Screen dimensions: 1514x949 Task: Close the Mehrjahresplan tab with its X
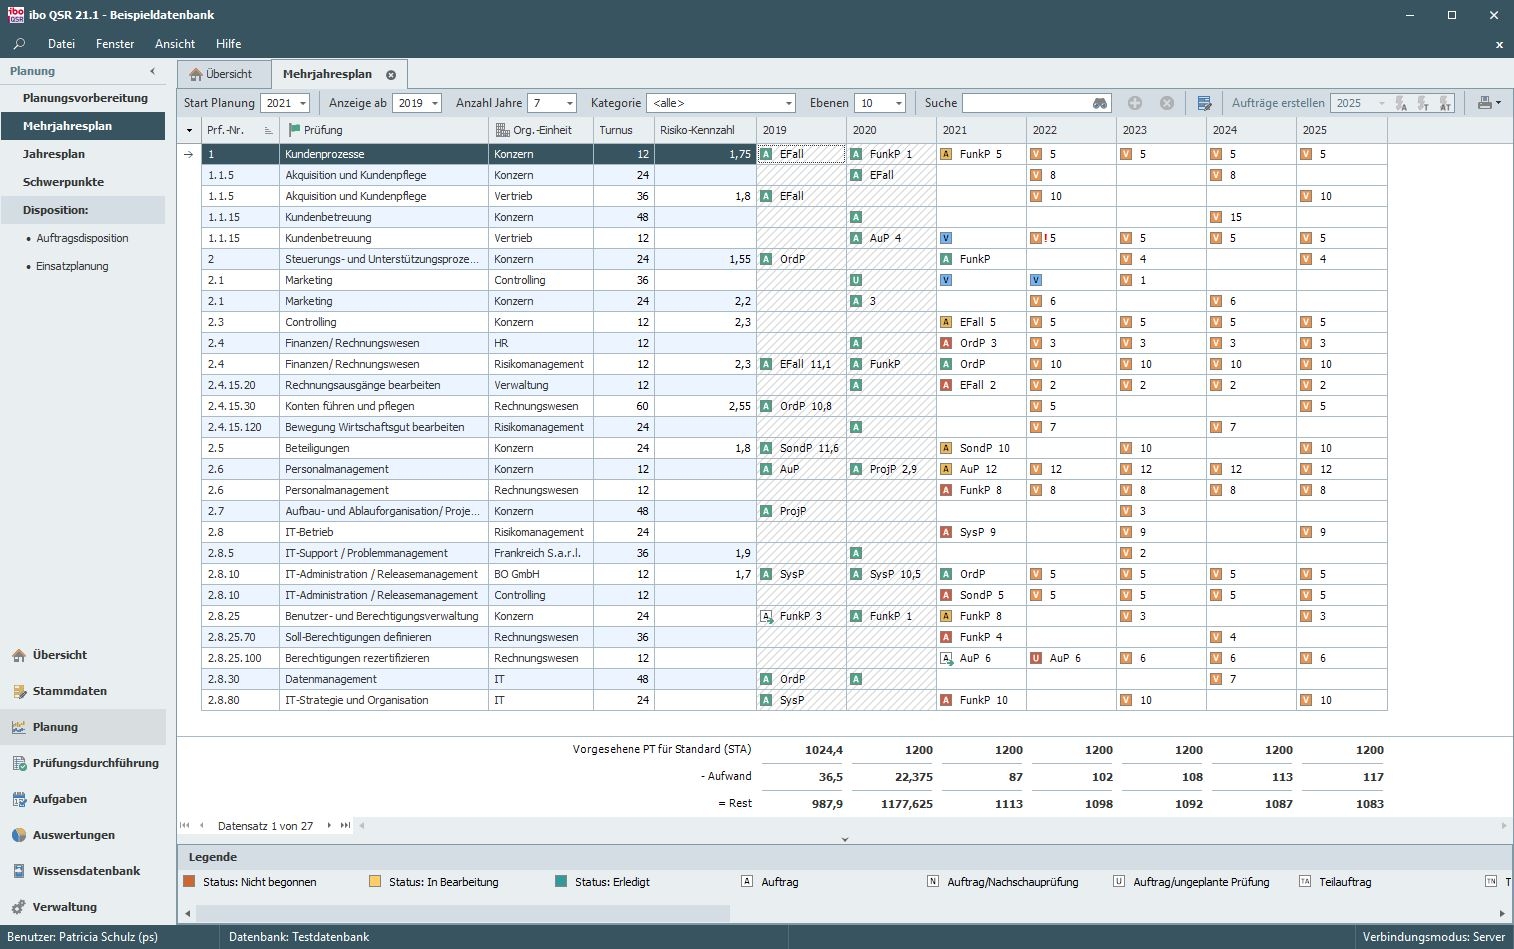pyautogui.click(x=391, y=75)
